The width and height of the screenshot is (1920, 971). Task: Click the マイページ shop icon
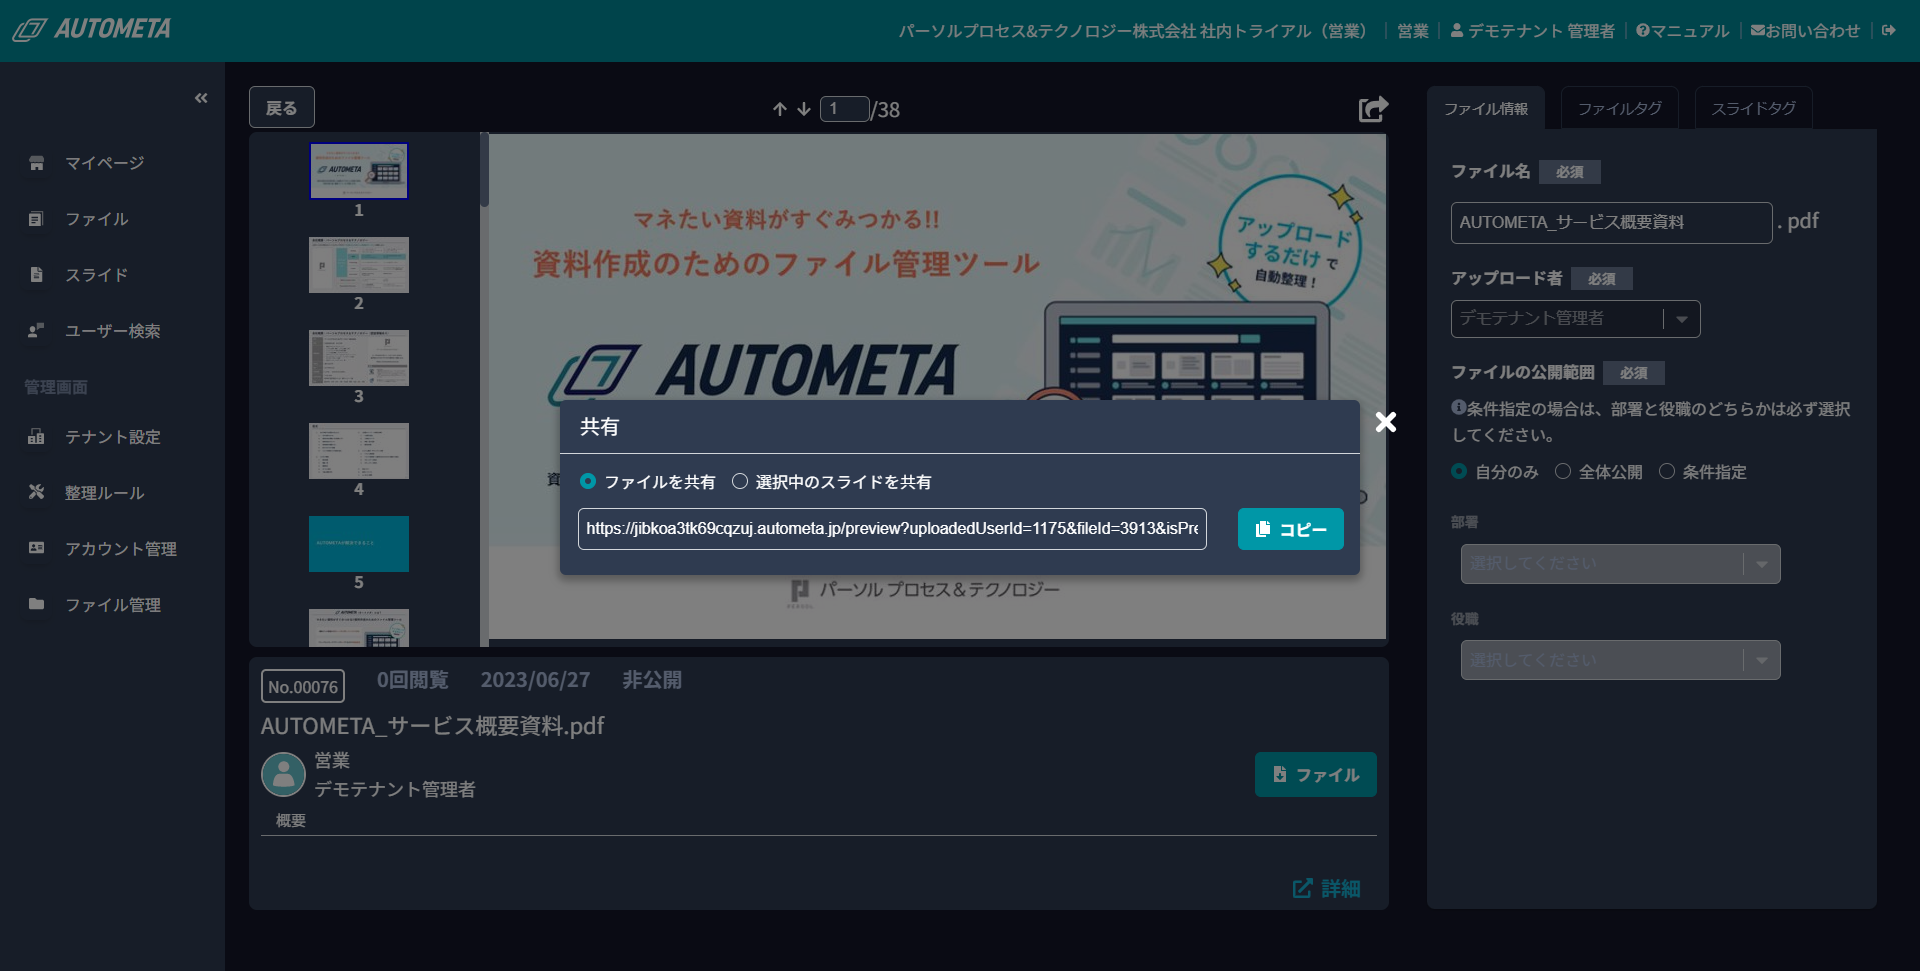tap(37, 163)
